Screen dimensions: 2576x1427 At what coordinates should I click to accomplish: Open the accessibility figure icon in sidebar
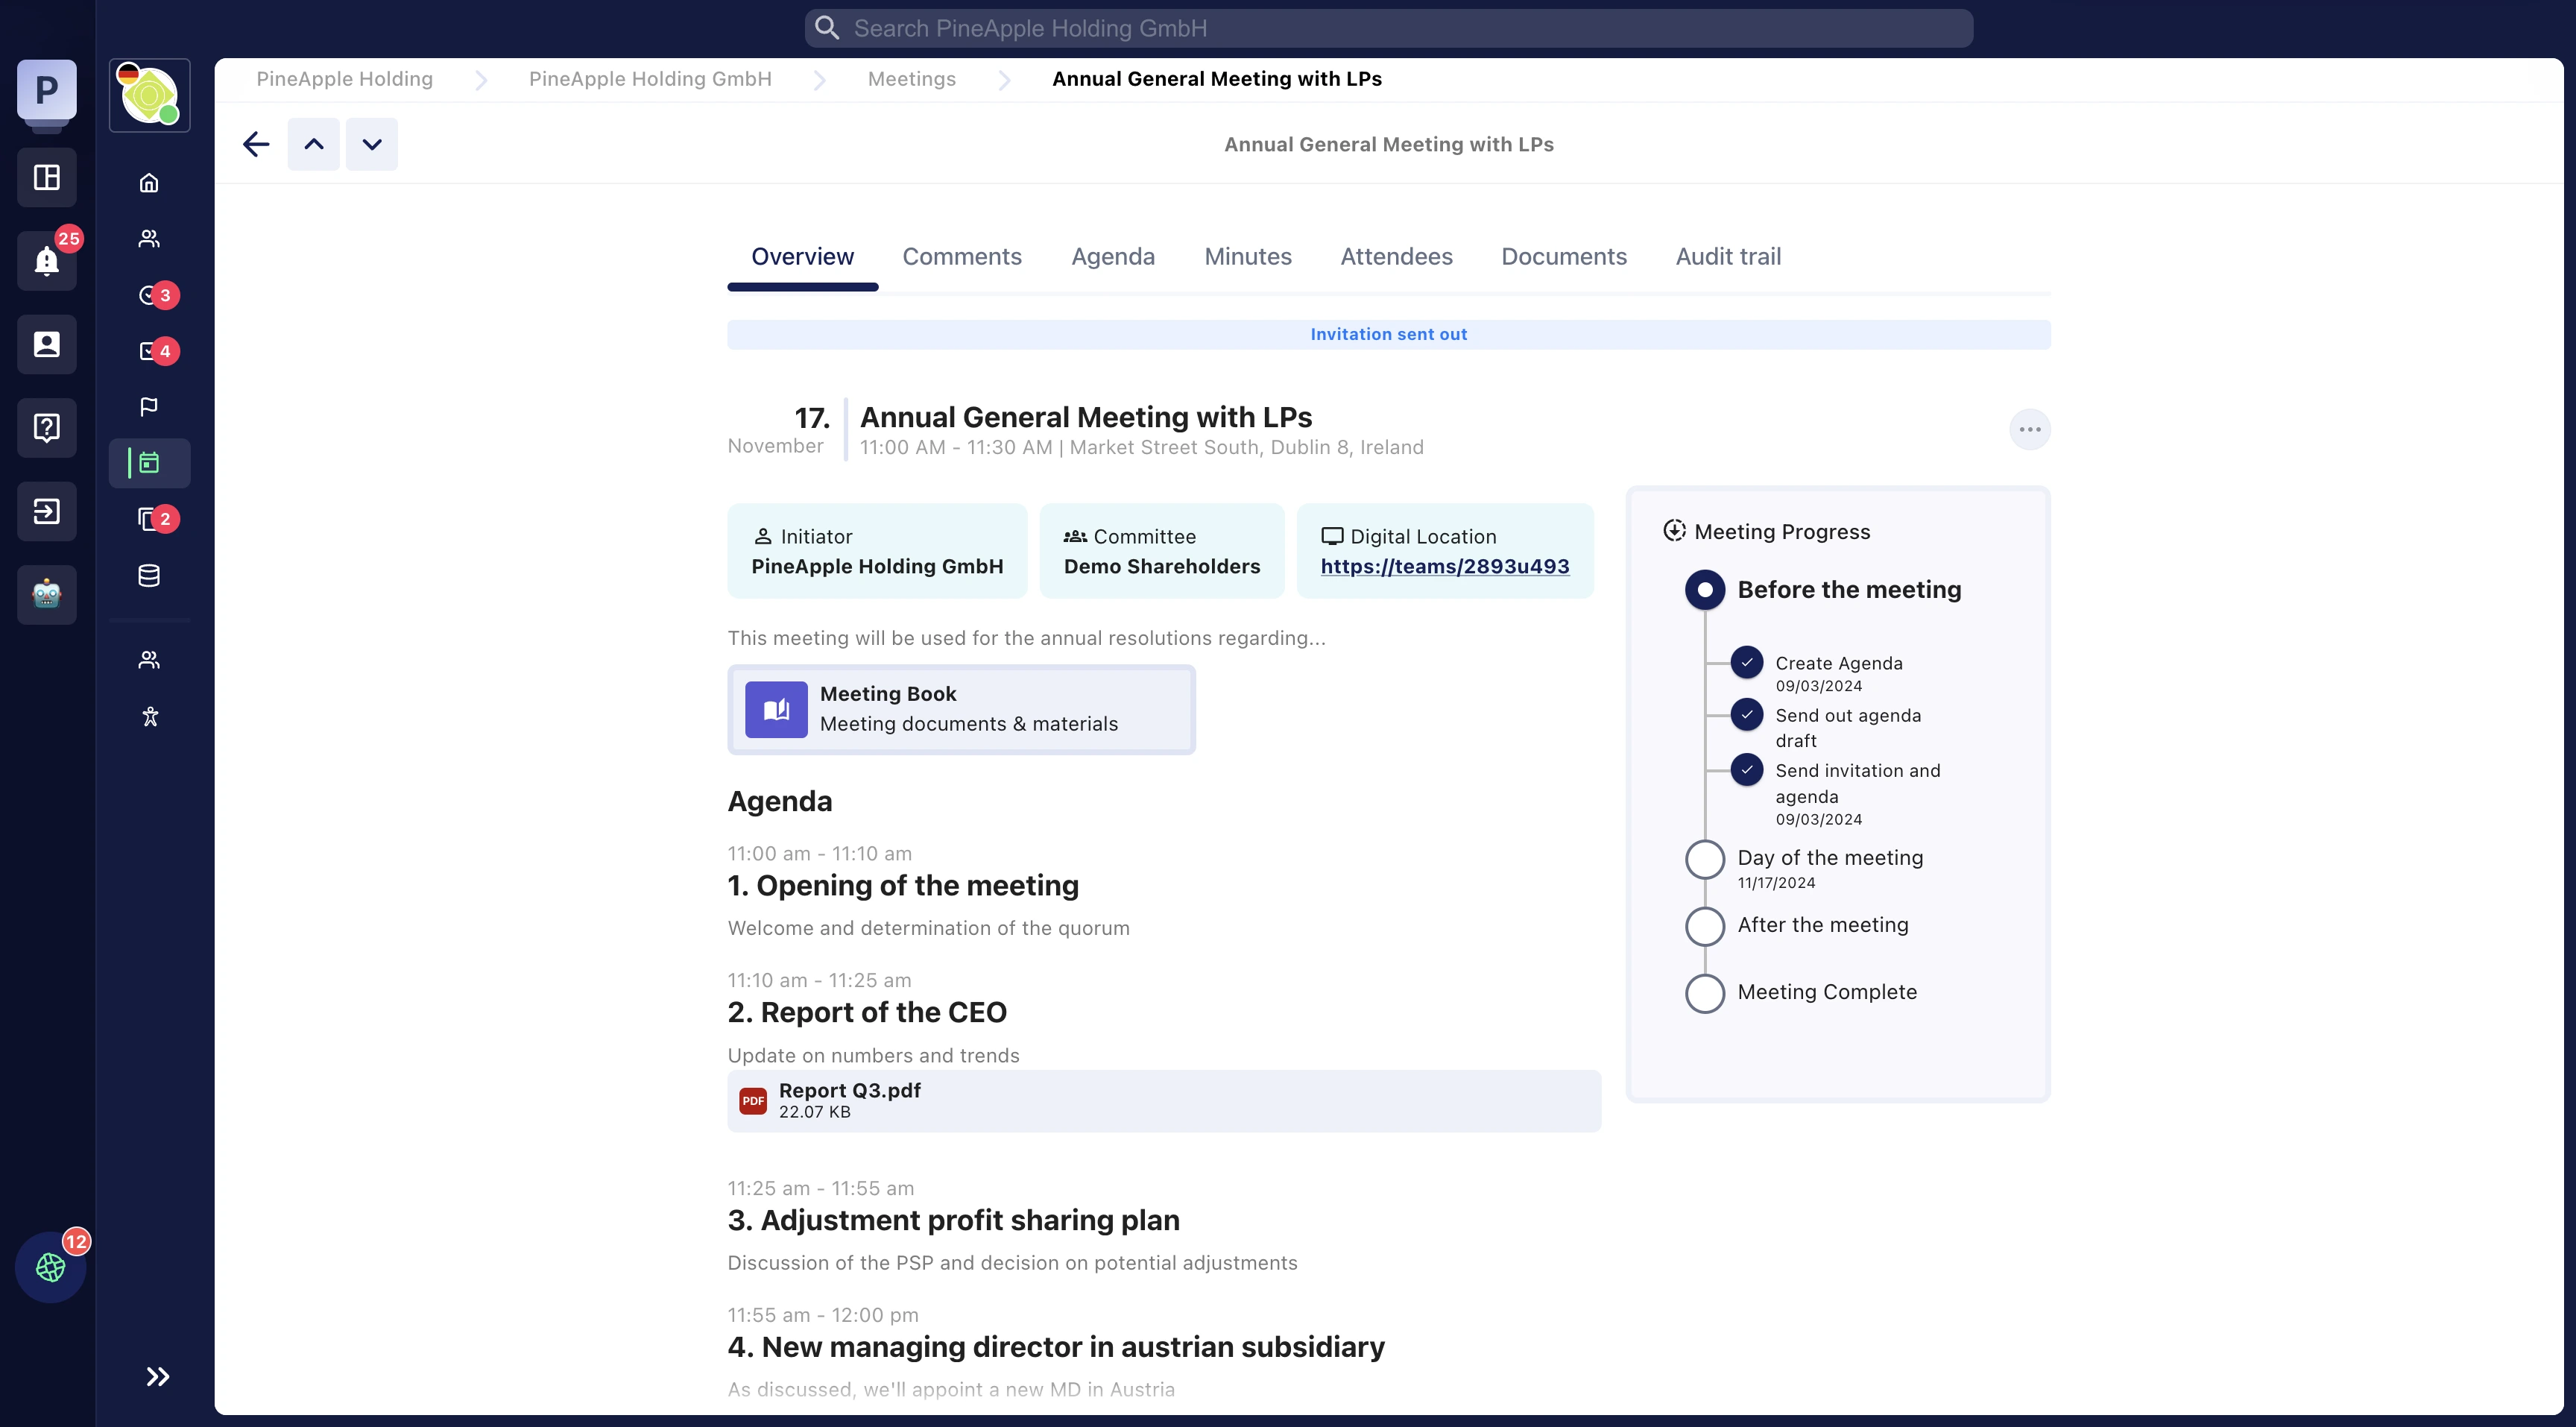click(x=150, y=716)
